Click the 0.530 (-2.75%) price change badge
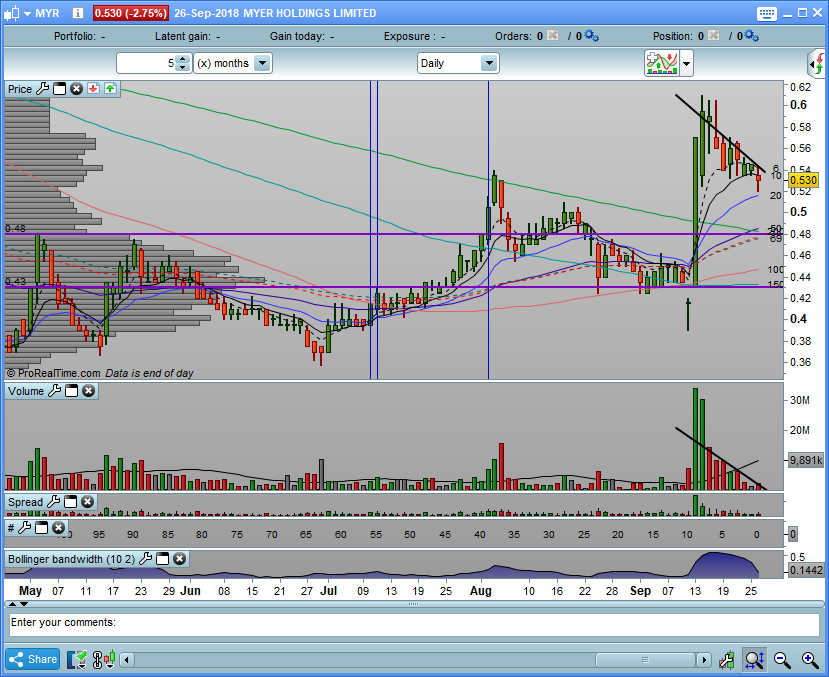Screen dimensions: 829x677 [131, 13]
